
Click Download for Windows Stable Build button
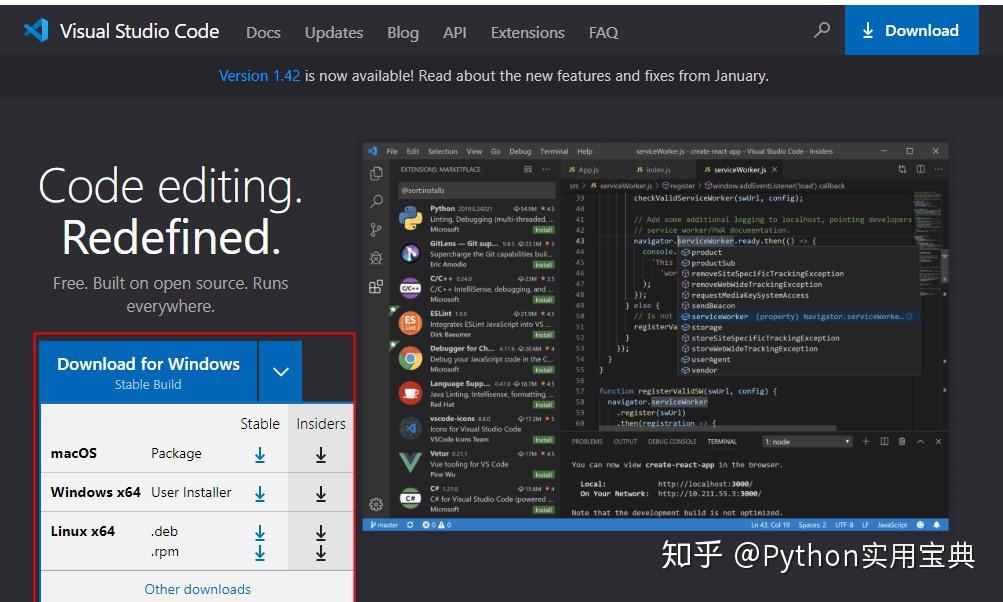148,372
